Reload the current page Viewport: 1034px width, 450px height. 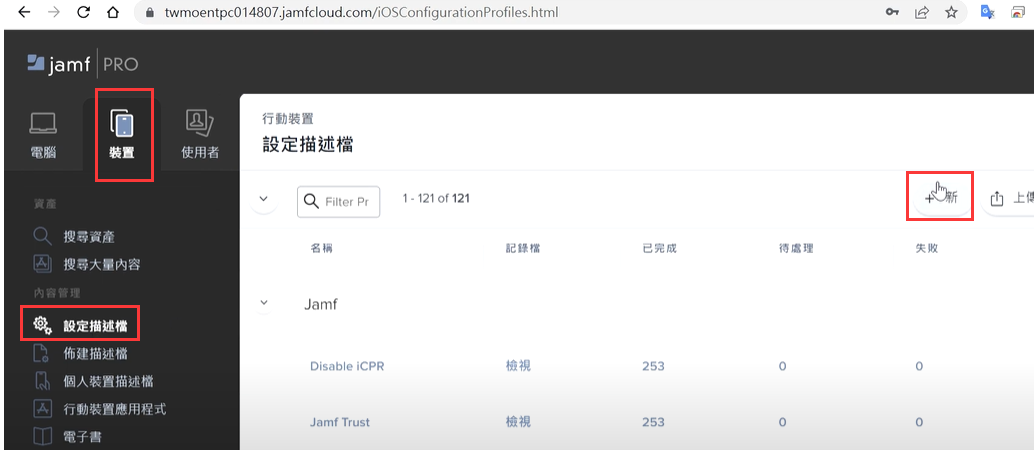point(83,12)
